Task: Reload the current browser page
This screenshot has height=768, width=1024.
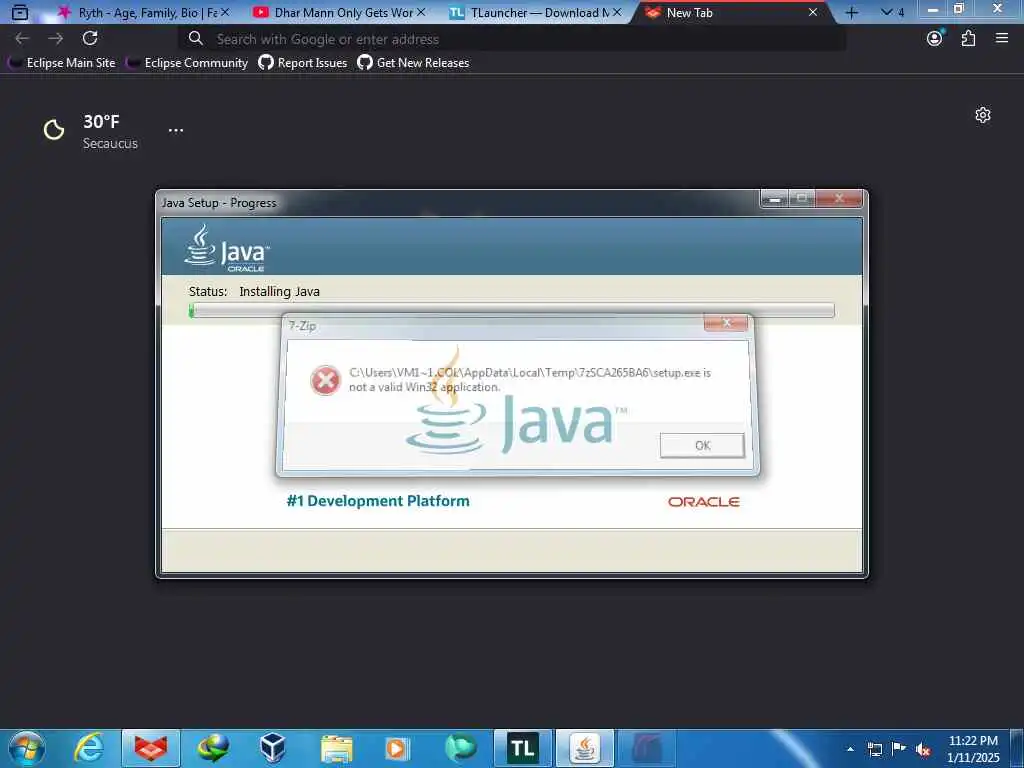Action: 90,39
